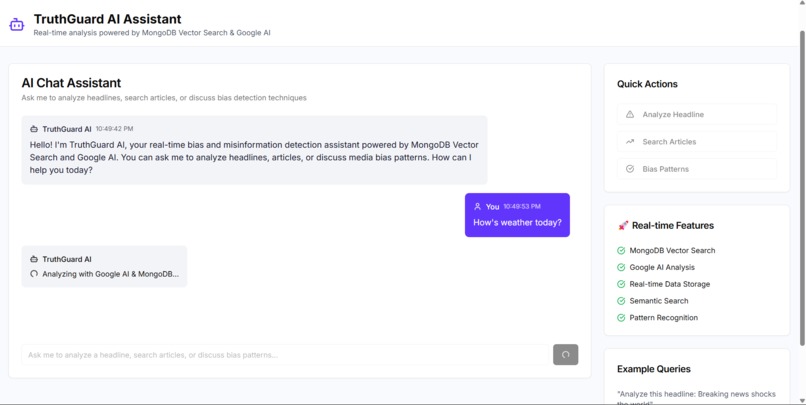The image size is (806, 405).
Task: Click the Analyze Headline quick action button
Action: [697, 115]
